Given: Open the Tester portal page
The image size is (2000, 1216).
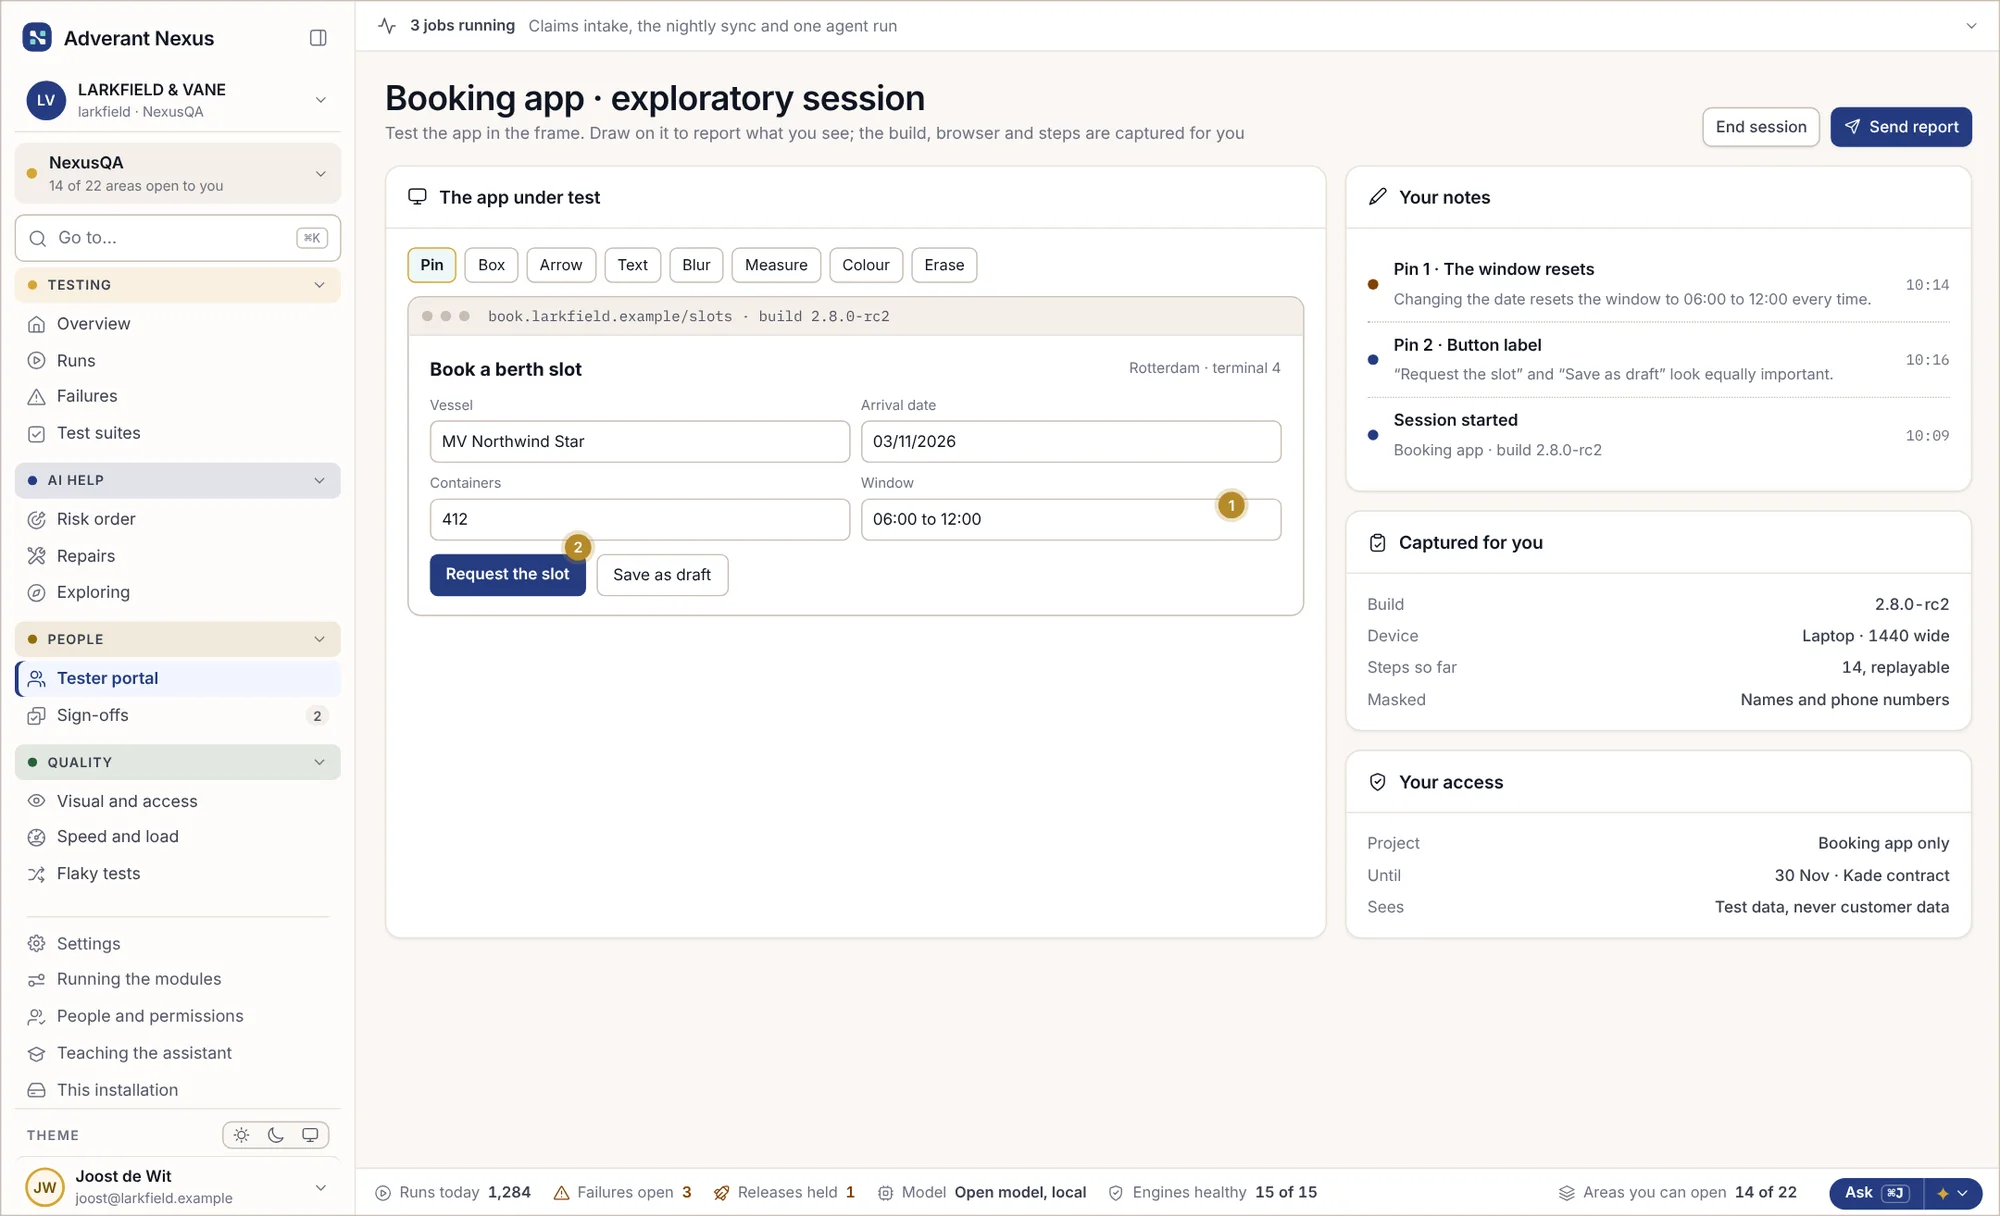Looking at the screenshot, I should [178, 678].
